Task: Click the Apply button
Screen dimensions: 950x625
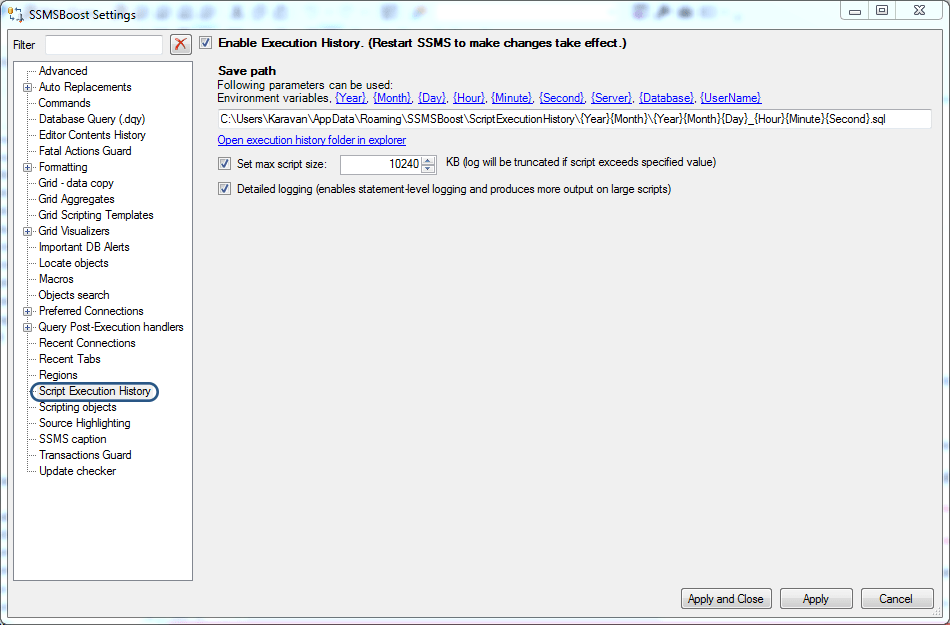Action: coord(815,599)
